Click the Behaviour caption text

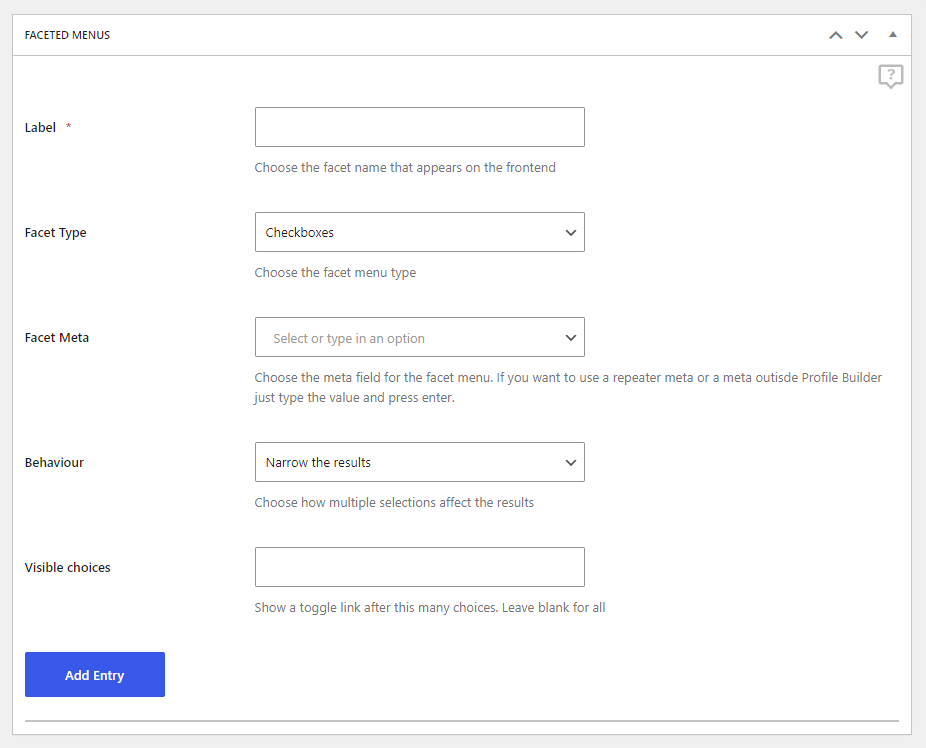click(54, 462)
